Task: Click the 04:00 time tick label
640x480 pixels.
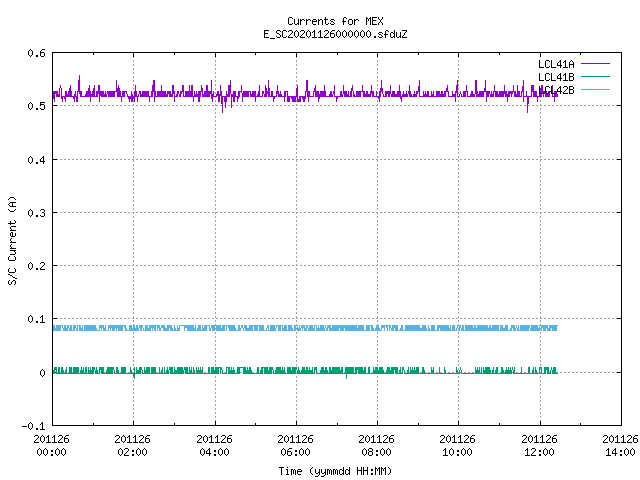Action: pyautogui.click(x=214, y=452)
